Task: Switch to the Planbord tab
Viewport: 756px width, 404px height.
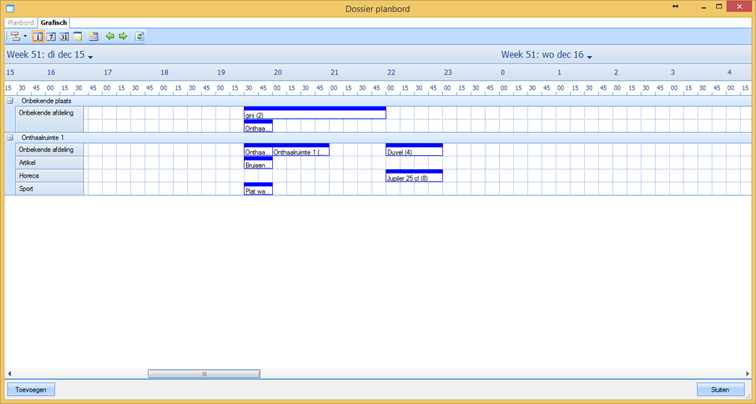Action: coord(21,22)
